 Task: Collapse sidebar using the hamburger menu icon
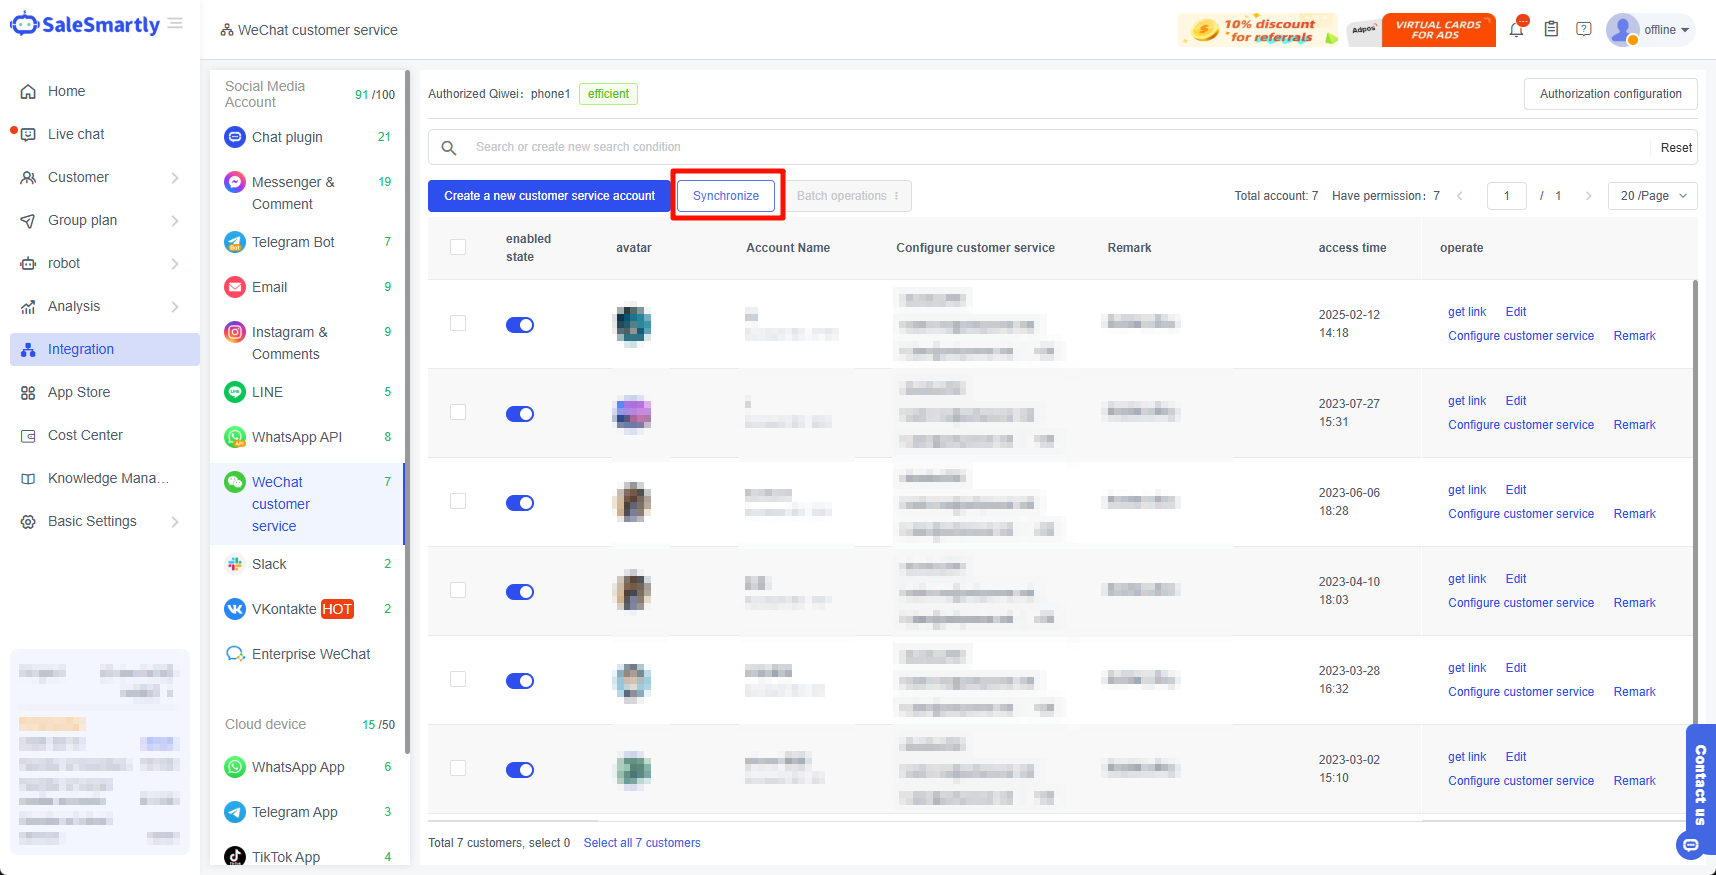pyautogui.click(x=176, y=23)
